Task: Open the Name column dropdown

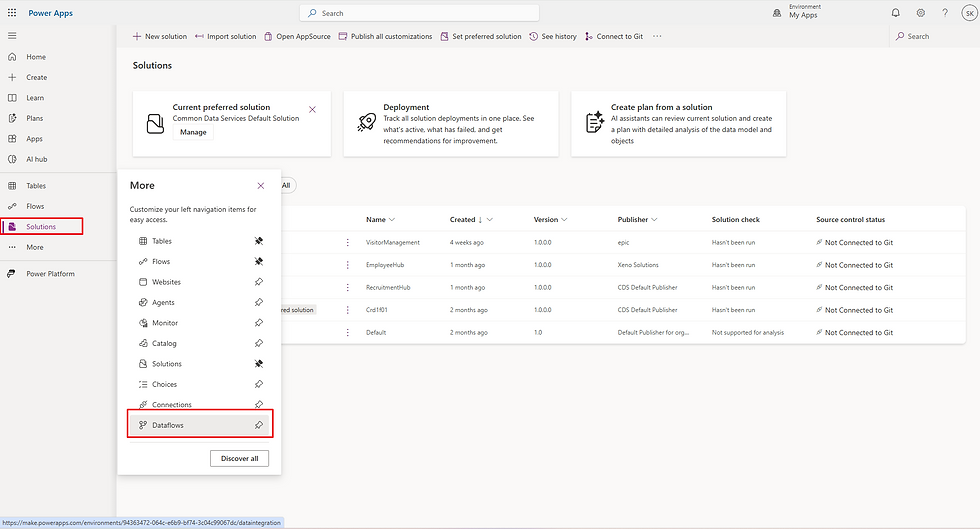Action: click(392, 219)
